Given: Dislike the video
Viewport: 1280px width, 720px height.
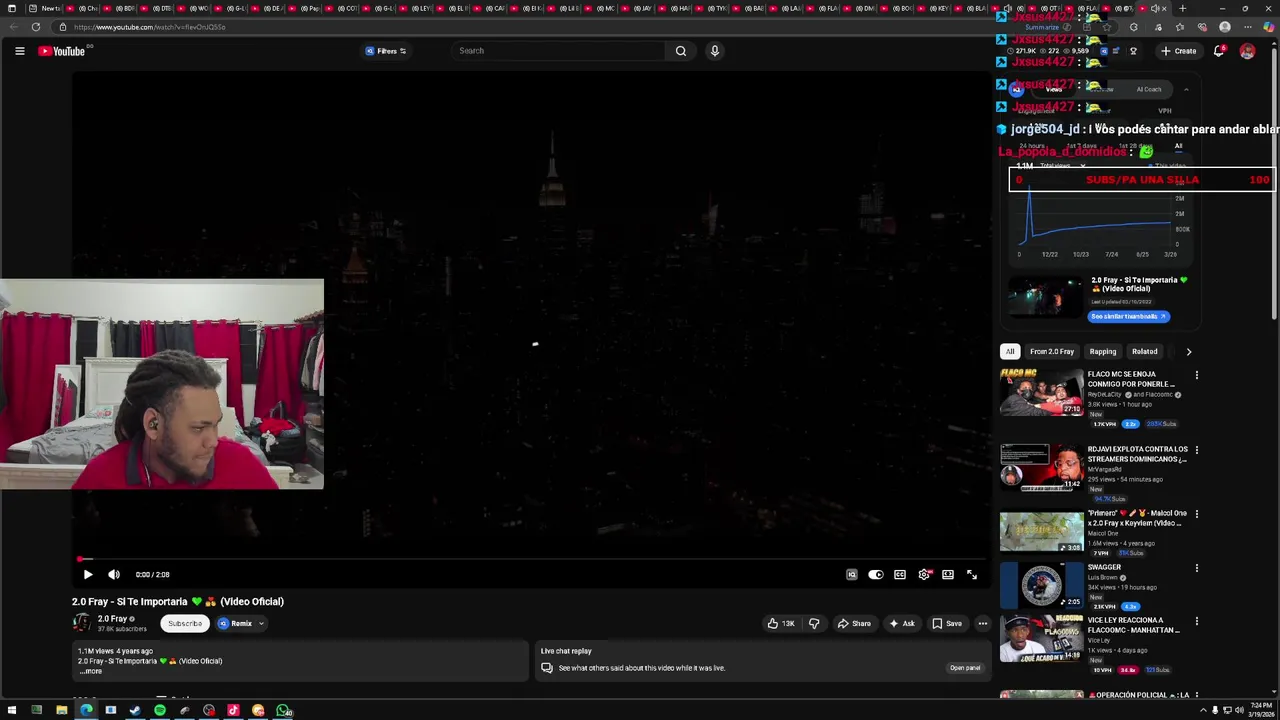Looking at the screenshot, I should click(x=814, y=624).
